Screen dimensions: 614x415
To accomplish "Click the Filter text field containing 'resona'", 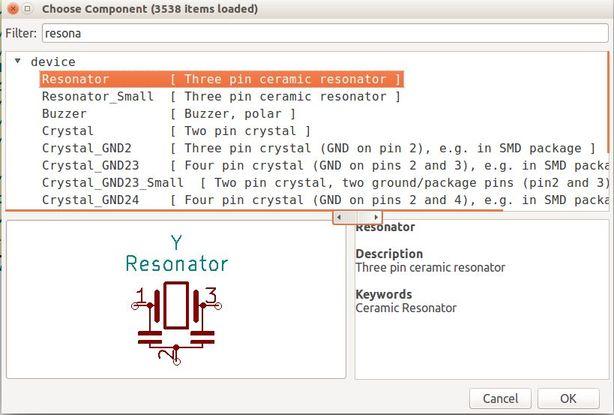I will pyautogui.click(x=325, y=33).
